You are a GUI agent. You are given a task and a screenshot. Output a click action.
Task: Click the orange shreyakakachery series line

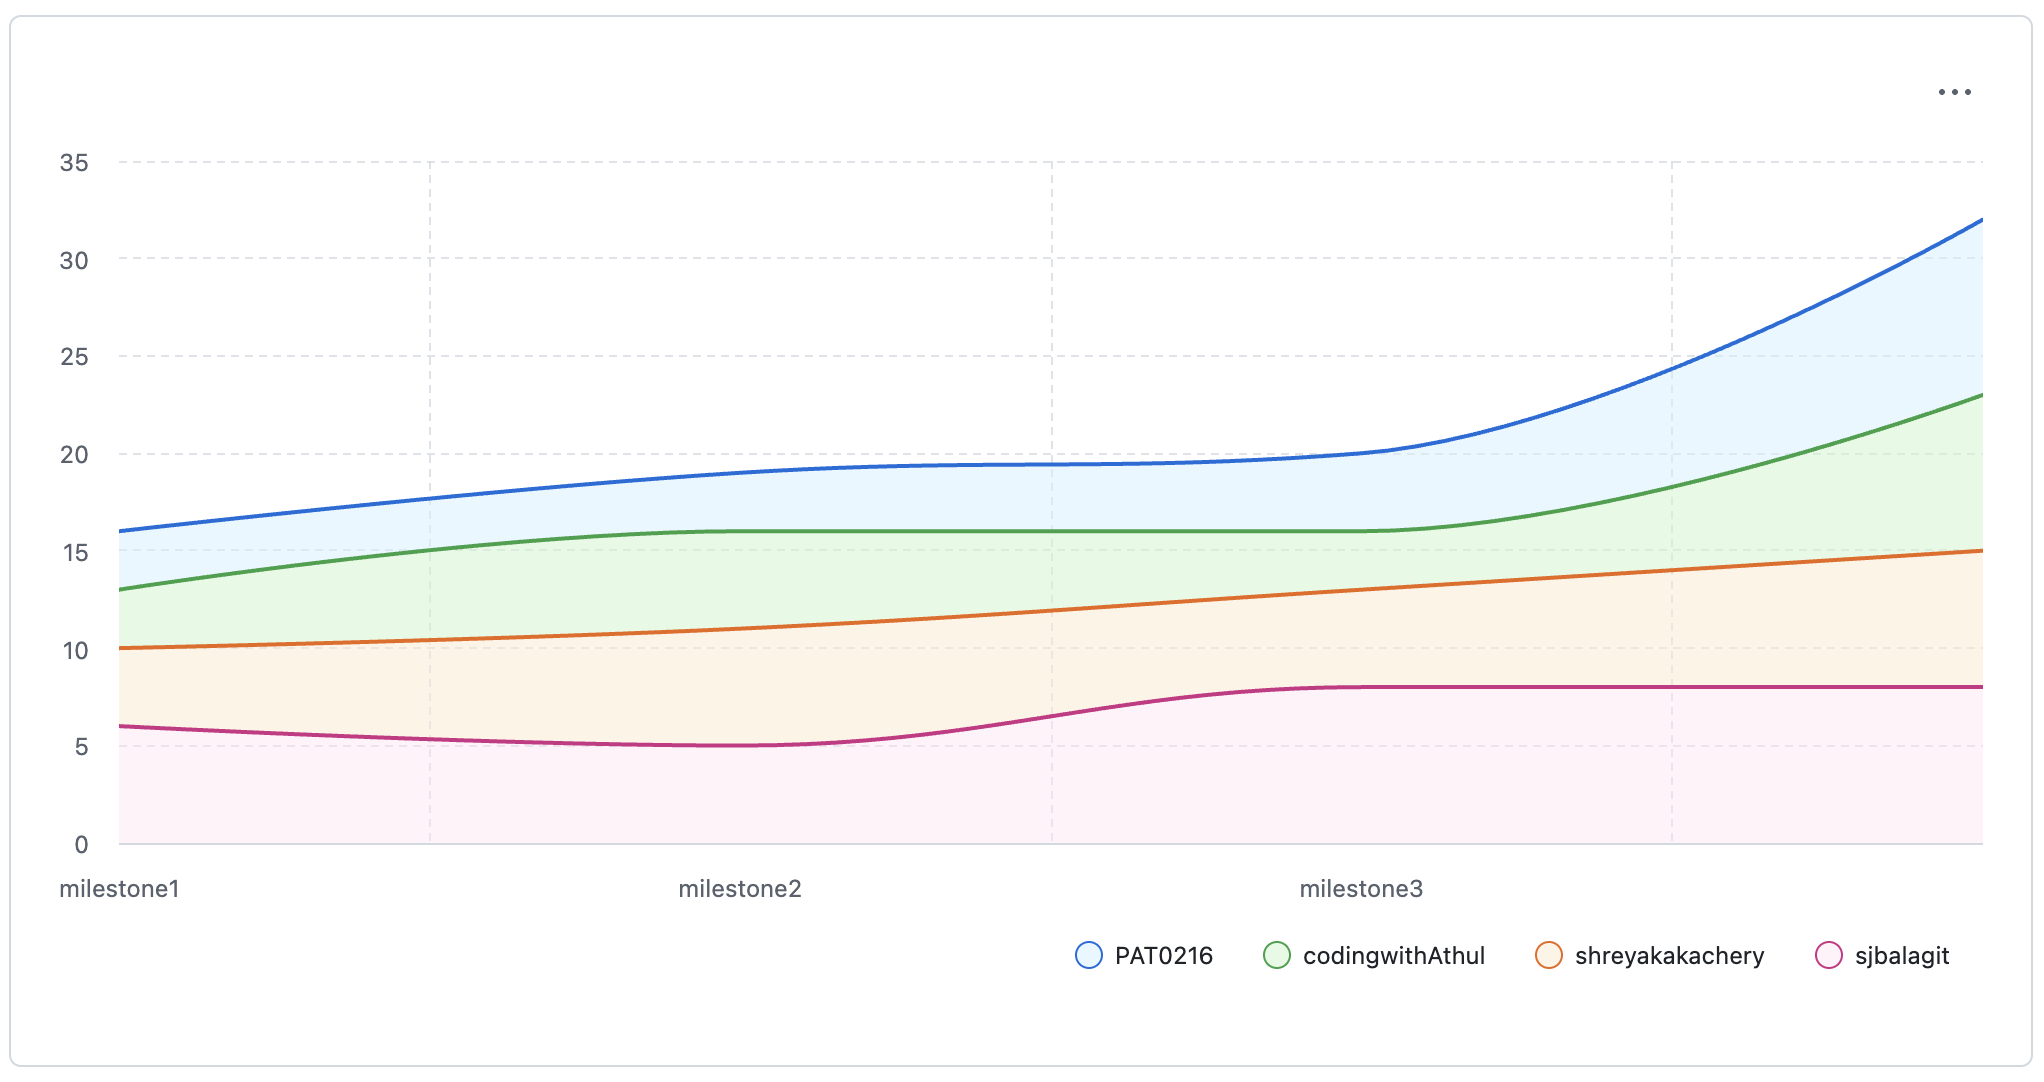pos(1050,610)
